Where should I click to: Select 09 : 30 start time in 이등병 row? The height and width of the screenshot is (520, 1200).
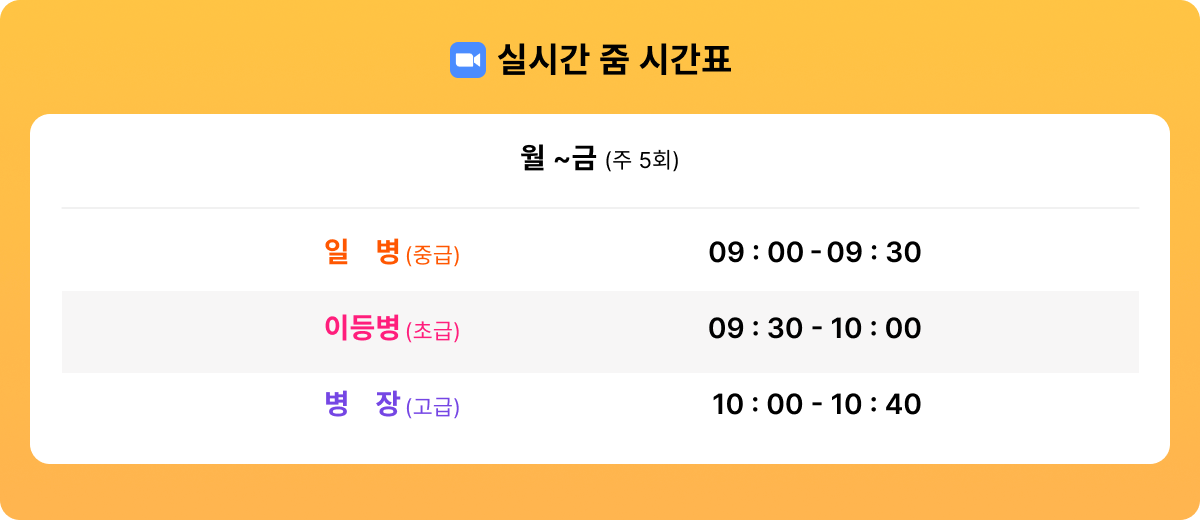pyautogui.click(x=756, y=329)
